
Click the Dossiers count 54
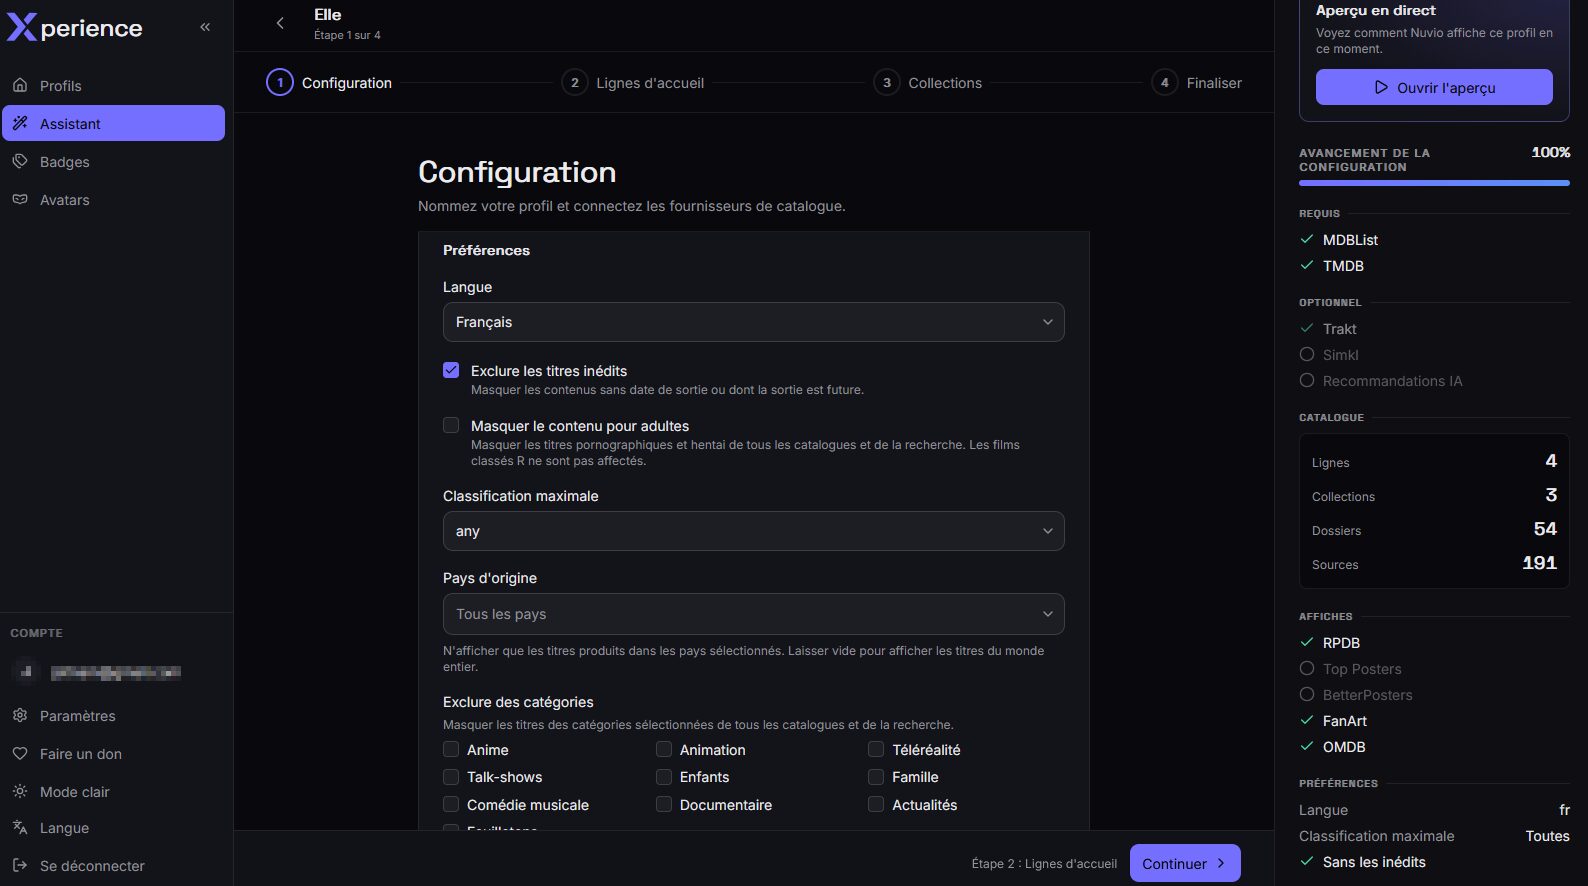coord(1545,529)
